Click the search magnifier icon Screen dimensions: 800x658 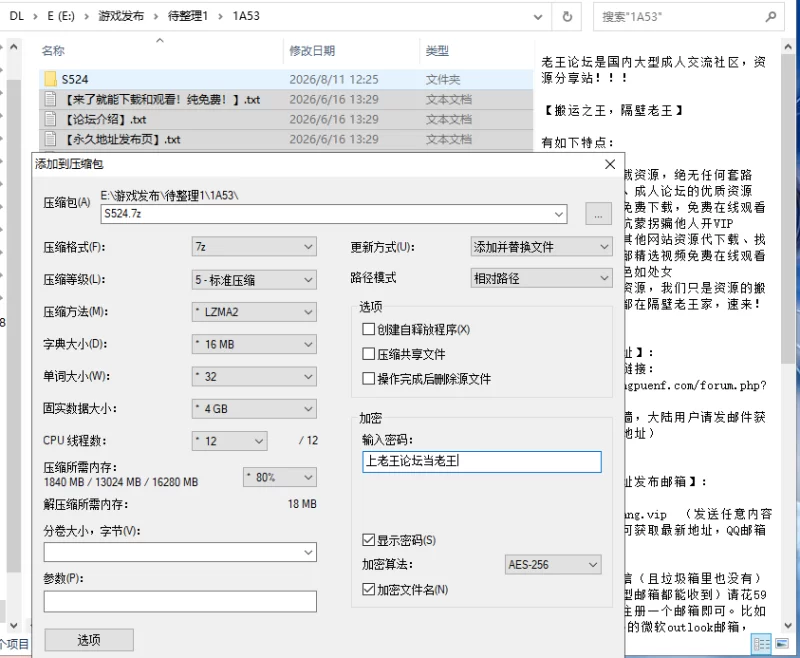[770, 17]
